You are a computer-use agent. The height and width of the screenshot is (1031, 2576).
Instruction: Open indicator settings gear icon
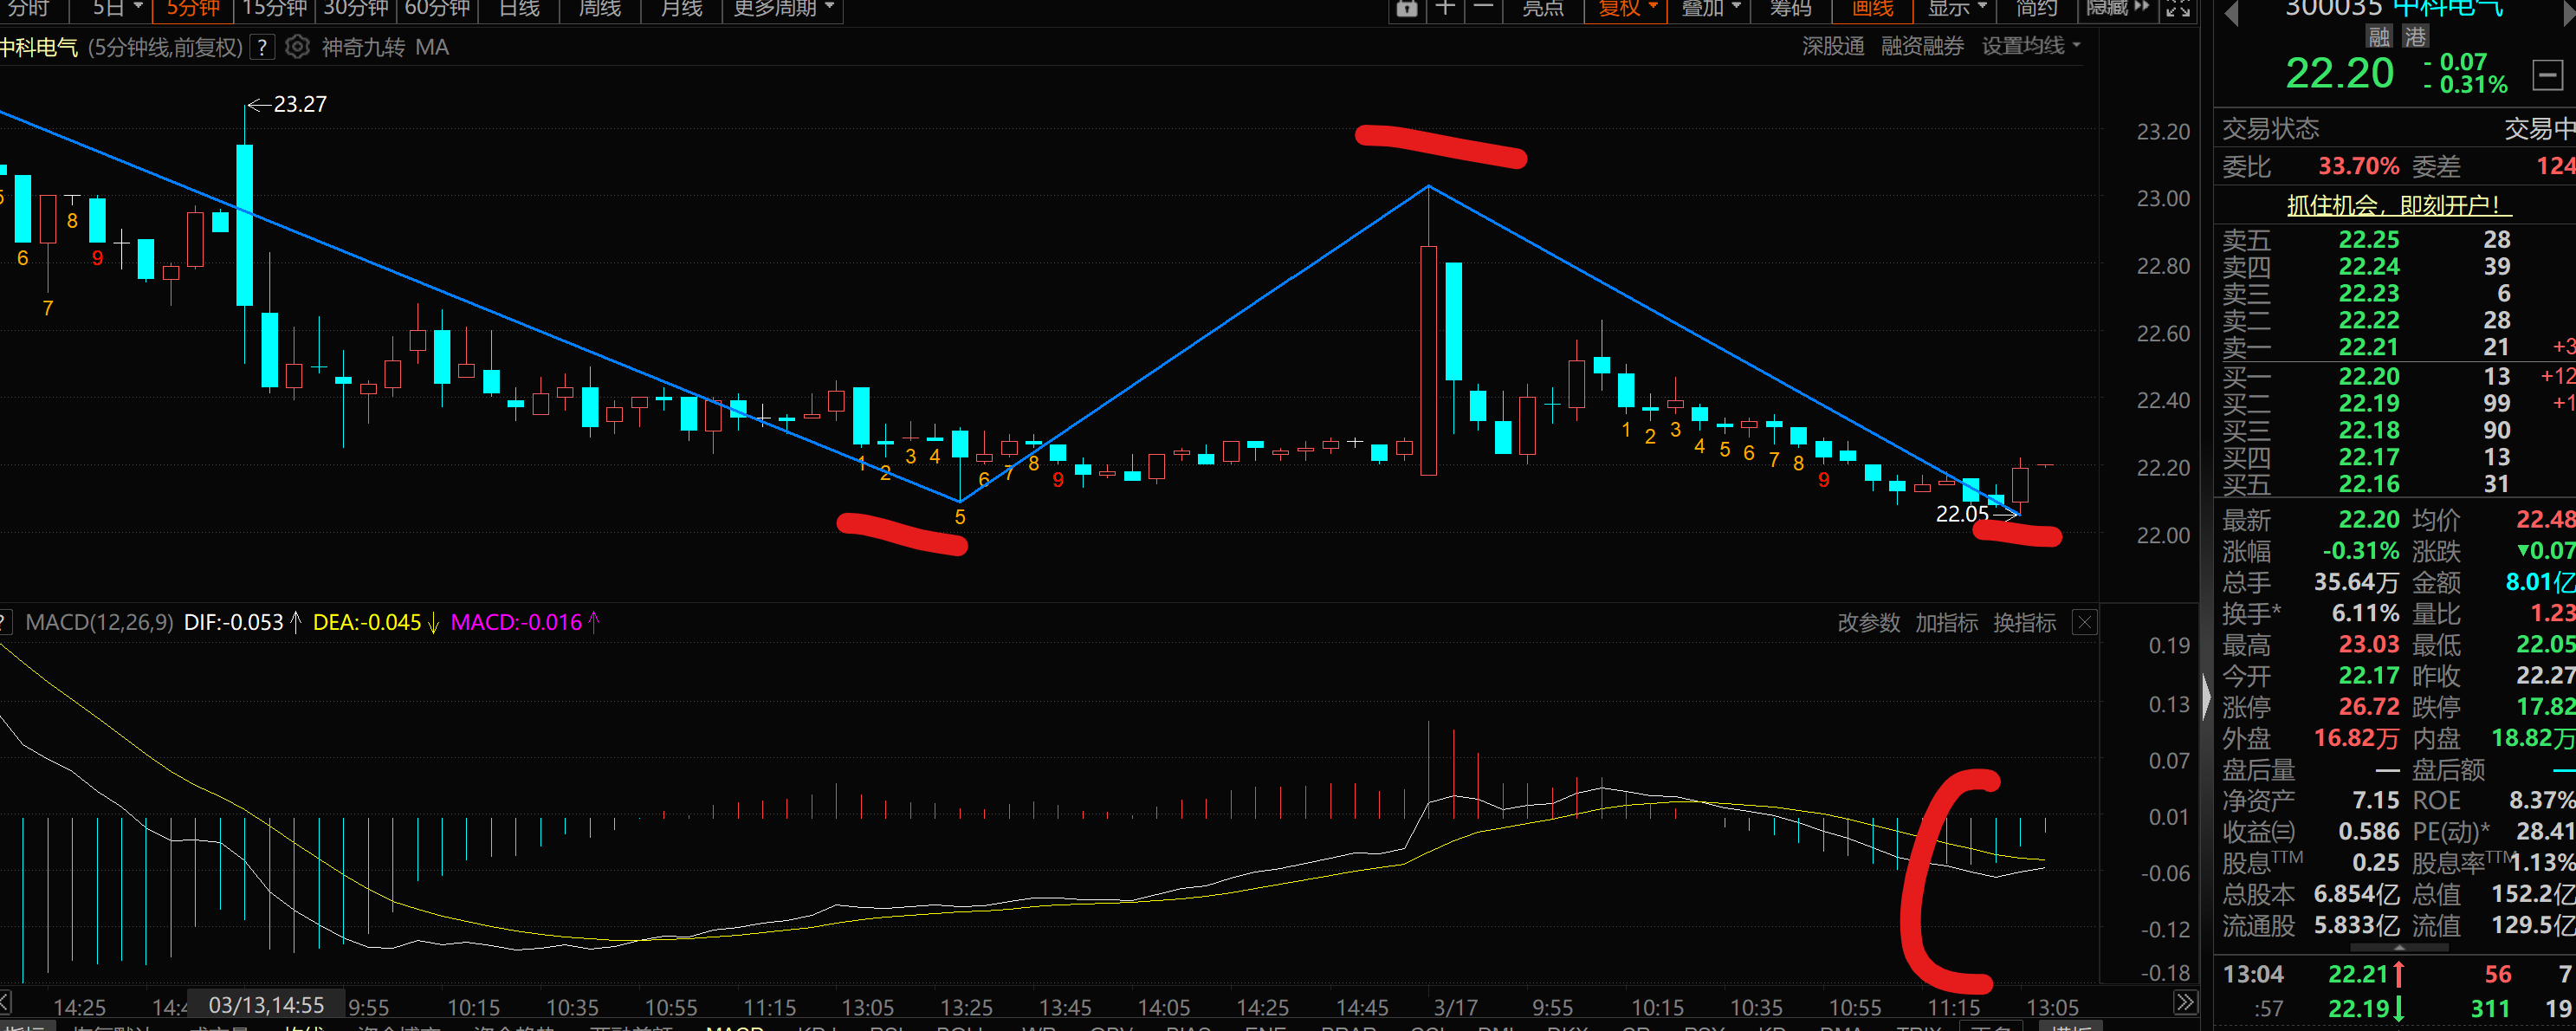tap(297, 47)
